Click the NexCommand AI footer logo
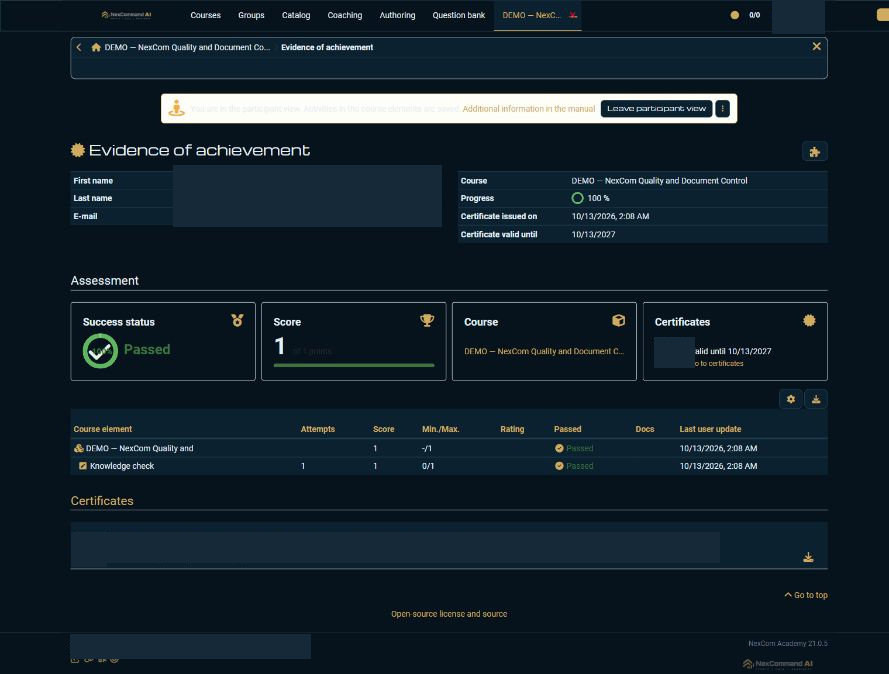This screenshot has height=674, width=889. pyautogui.click(x=778, y=664)
